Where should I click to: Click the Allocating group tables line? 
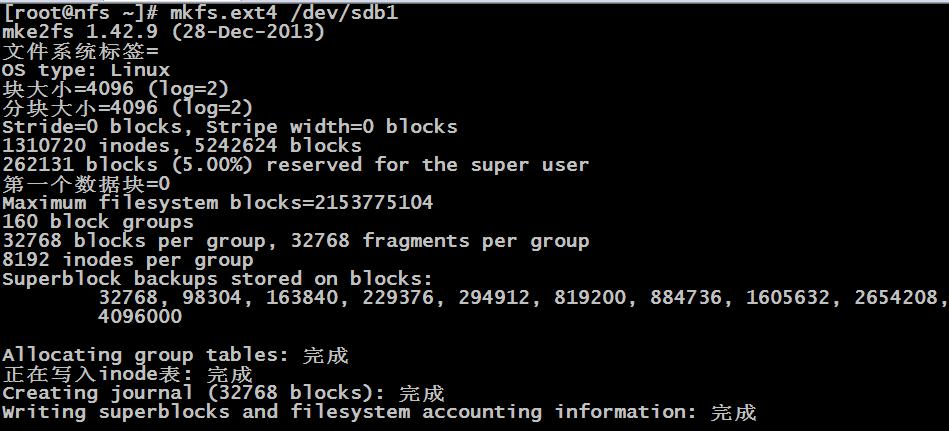pos(176,355)
